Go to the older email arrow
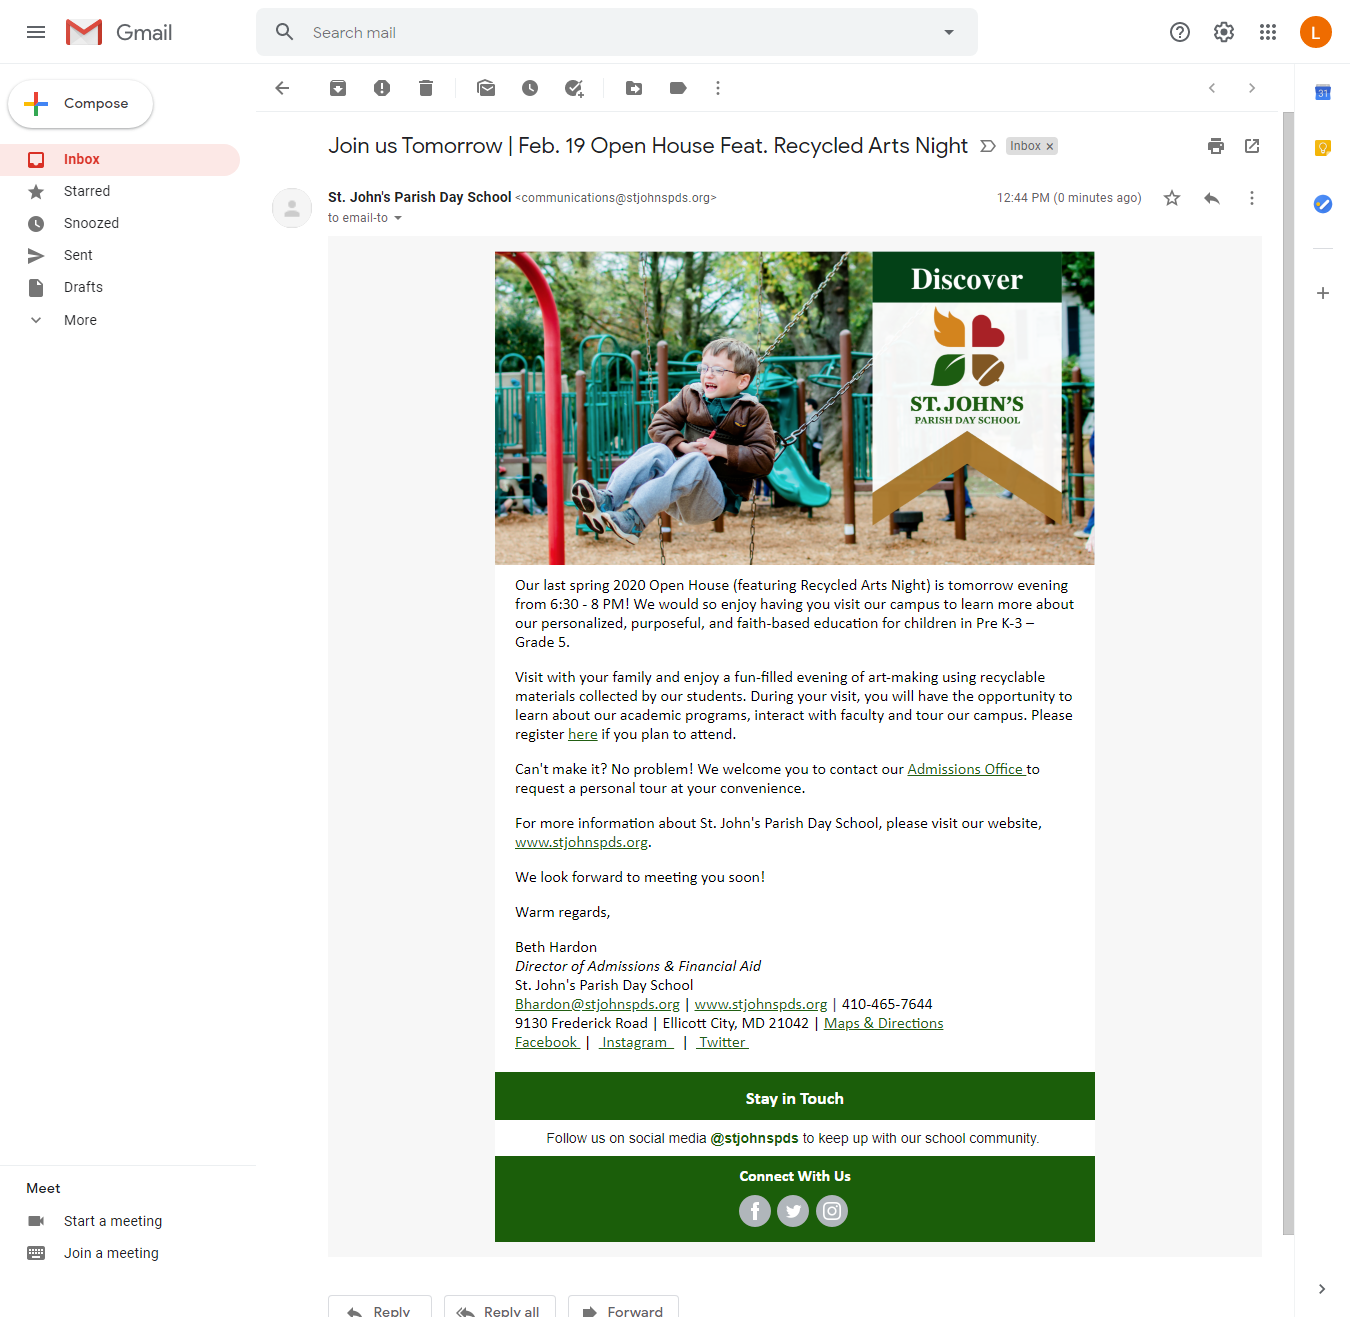Image resolution: width=1350 pixels, height=1317 pixels. point(1252,88)
